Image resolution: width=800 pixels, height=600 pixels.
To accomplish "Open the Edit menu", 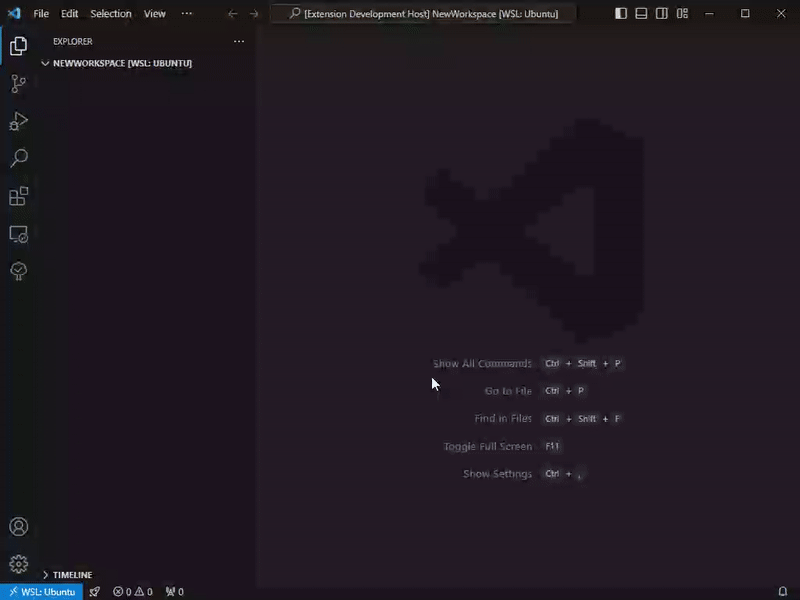I will point(69,14).
